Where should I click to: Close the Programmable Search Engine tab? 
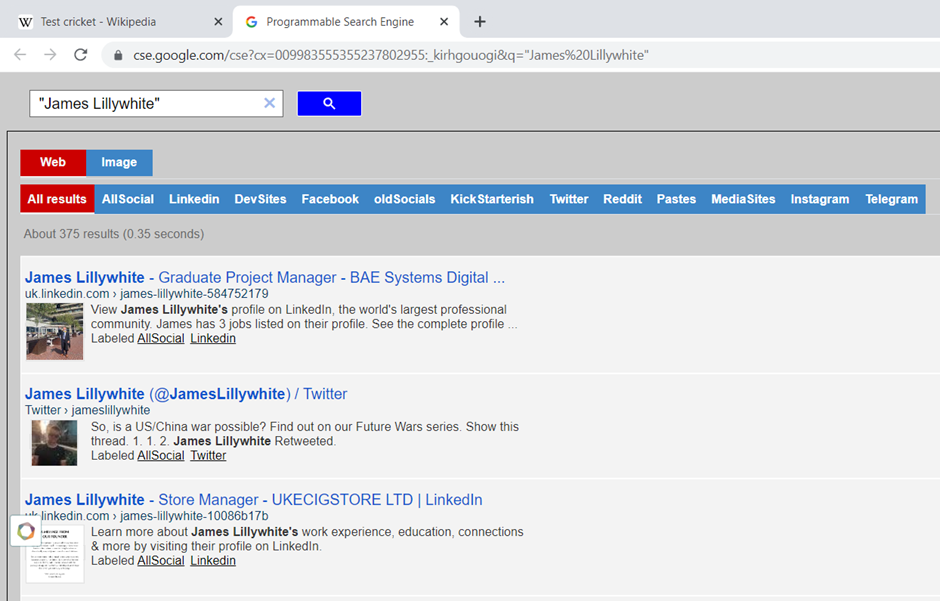[x=444, y=22]
